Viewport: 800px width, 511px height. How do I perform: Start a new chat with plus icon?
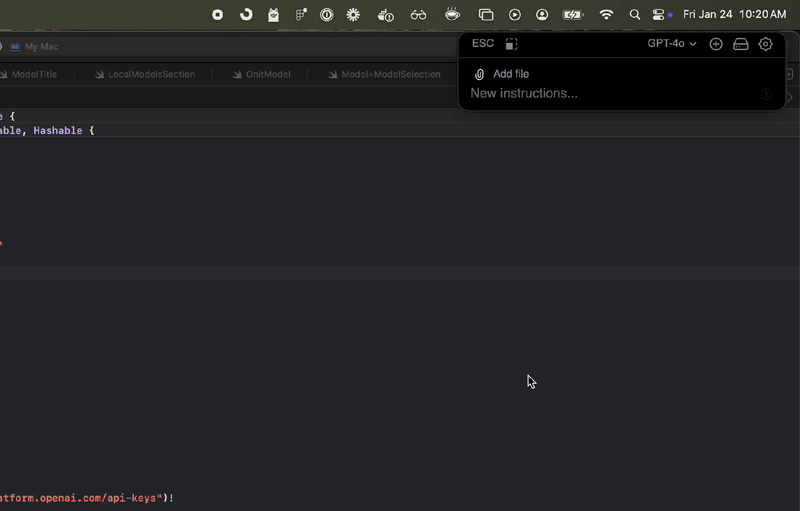pos(716,44)
